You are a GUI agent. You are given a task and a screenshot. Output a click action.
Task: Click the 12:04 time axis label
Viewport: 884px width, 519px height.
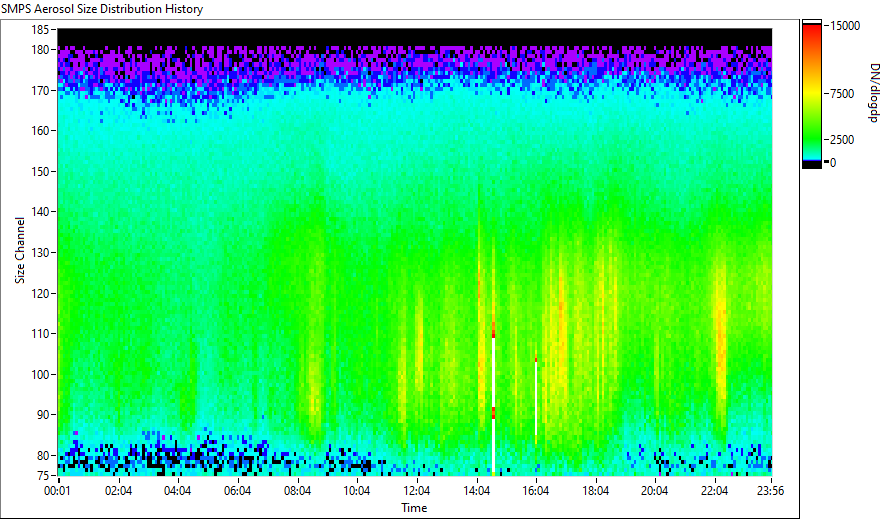pyautogui.click(x=417, y=491)
